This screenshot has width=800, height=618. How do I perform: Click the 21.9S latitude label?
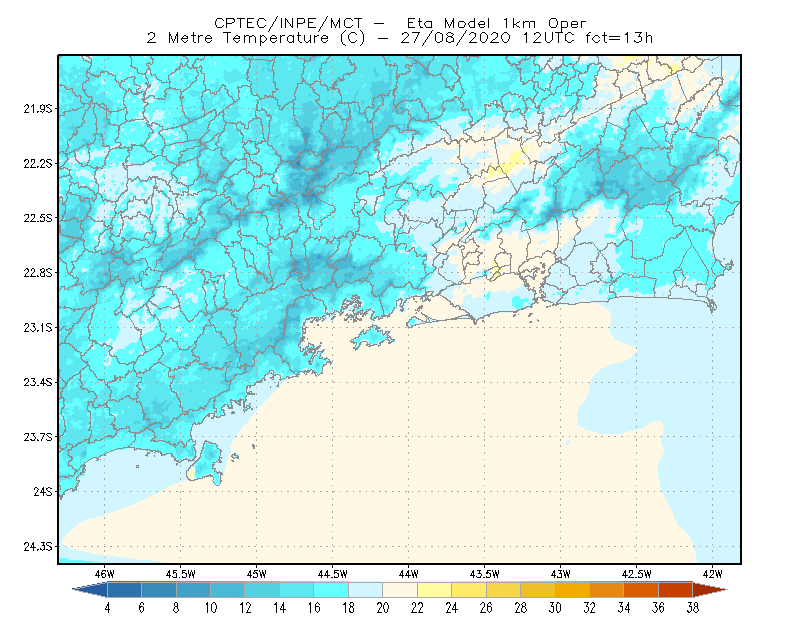(38, 109)
